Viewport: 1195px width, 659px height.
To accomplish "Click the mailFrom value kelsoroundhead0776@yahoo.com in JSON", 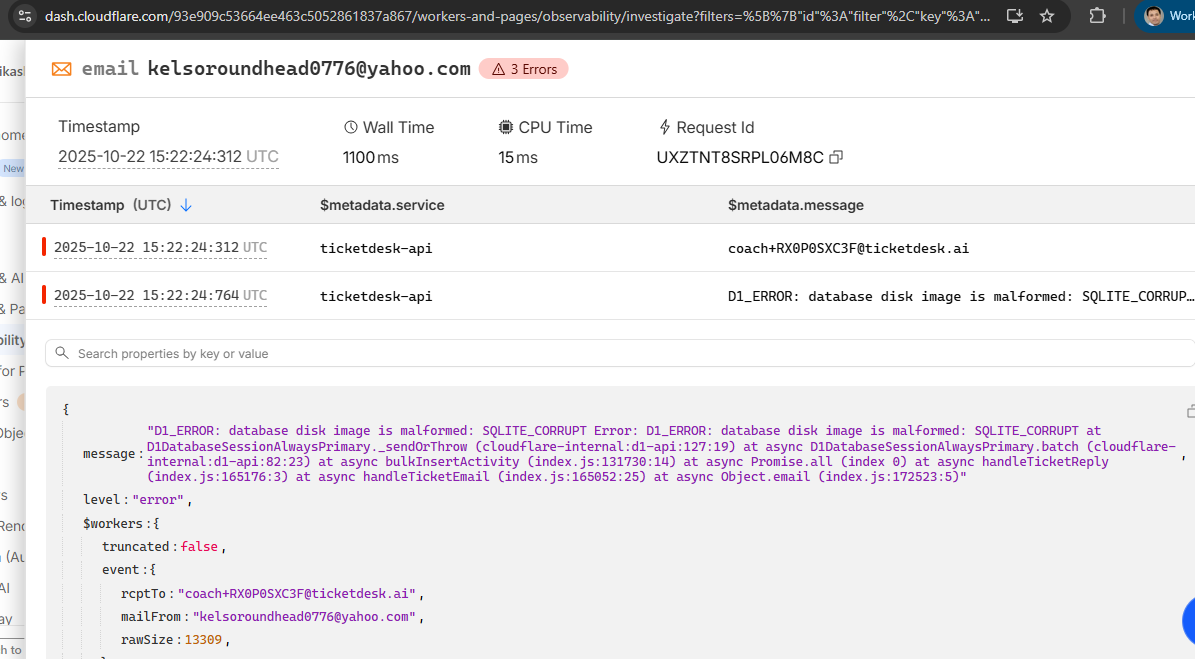I will point(304,616).
